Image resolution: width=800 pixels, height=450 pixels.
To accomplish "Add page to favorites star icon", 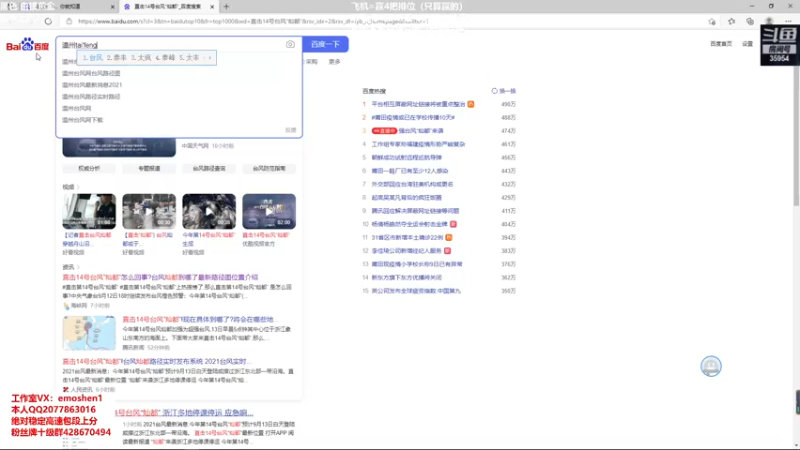I will [x=712, y=21].
